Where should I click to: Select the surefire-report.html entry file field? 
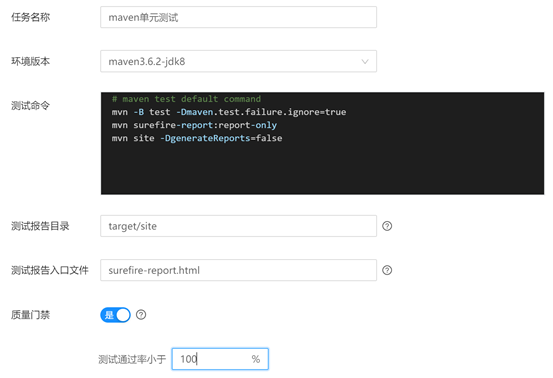[x=238, y=270]
